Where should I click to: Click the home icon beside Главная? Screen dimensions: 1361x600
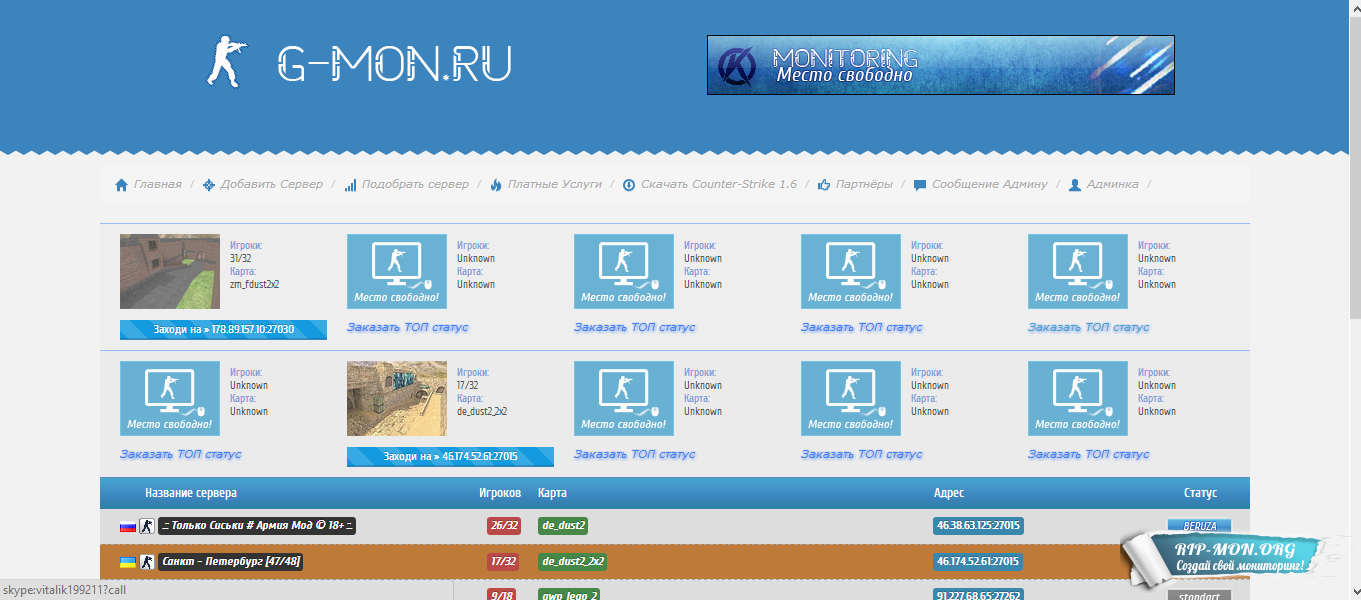[x=122, y=185]
